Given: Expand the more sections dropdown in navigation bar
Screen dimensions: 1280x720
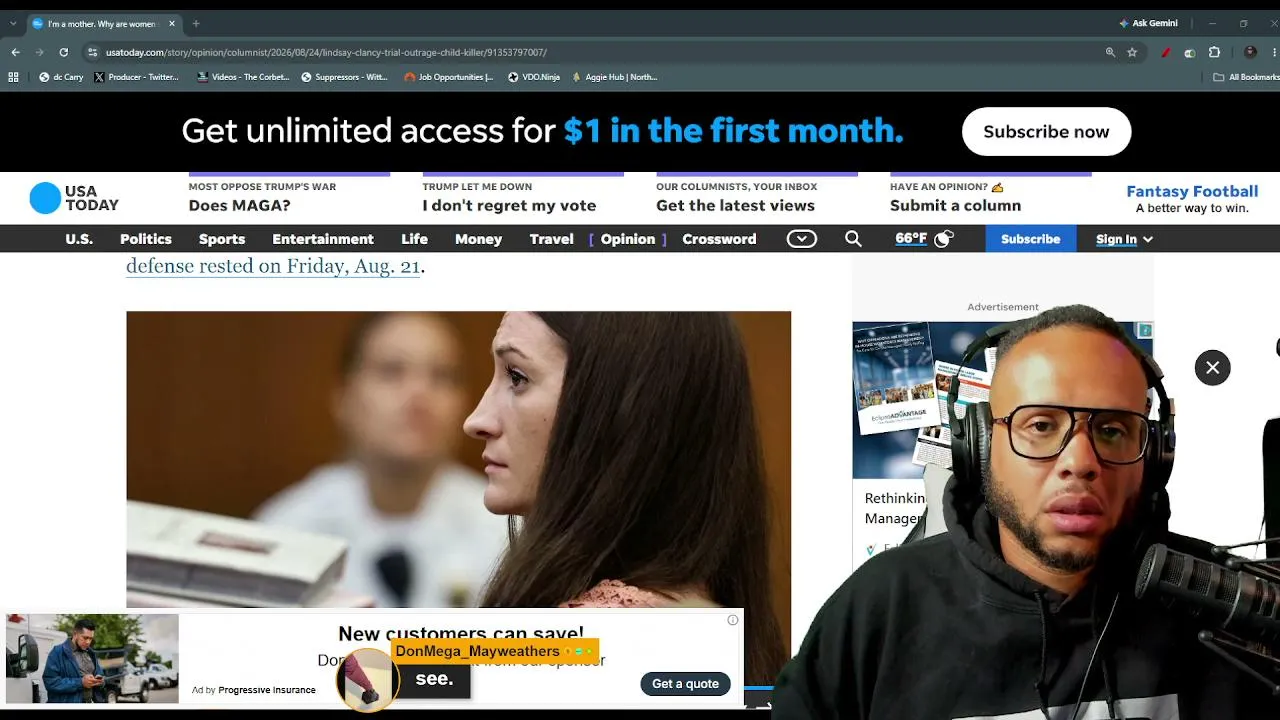Looking at the screenshot, I should (802, 239).
